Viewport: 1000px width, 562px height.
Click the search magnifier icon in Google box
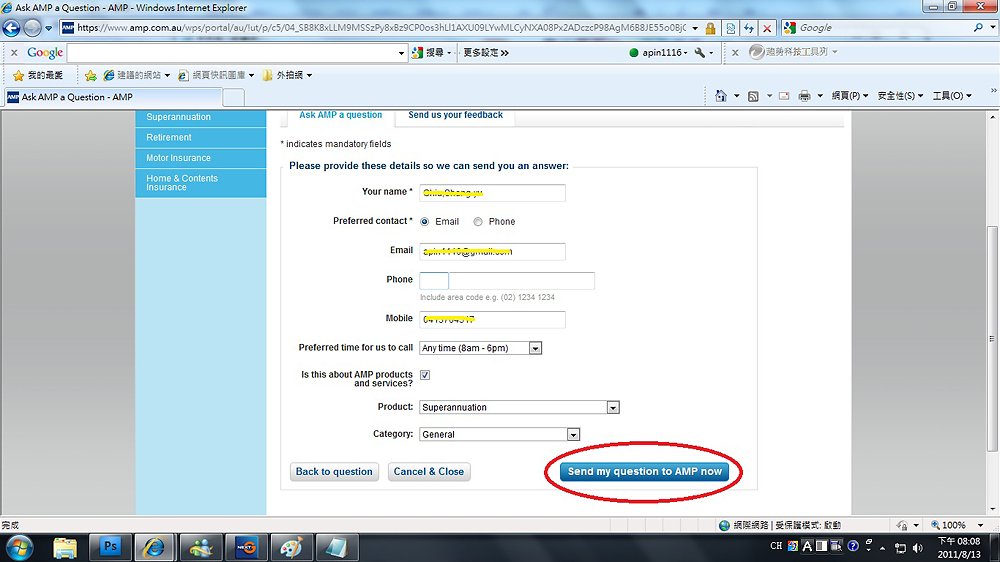tap(978, 27)
